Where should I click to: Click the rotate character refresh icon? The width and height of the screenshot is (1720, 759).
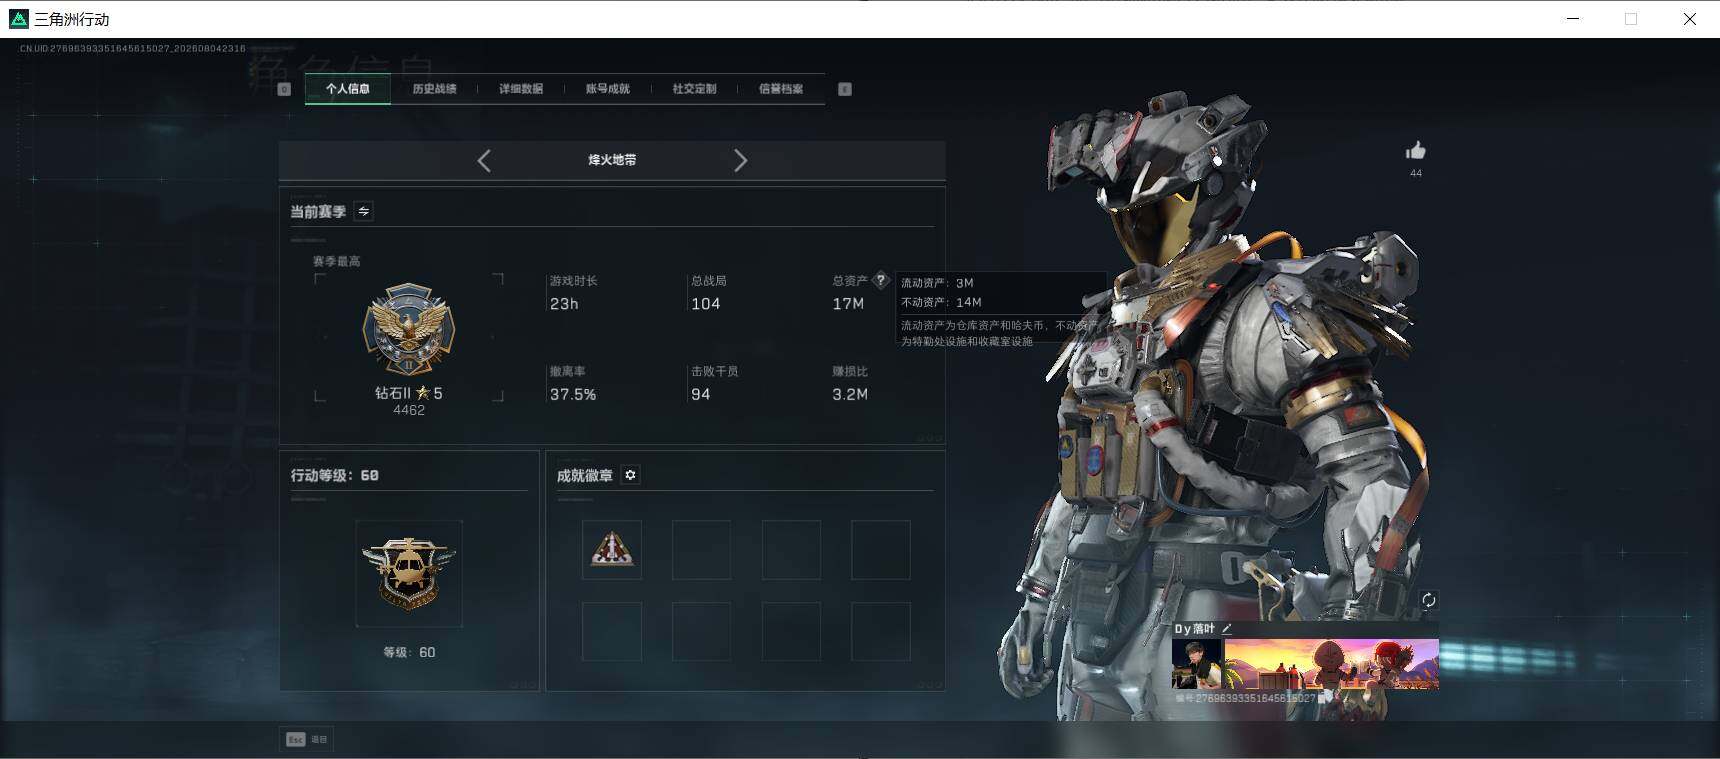click(x=1428, y=600)
